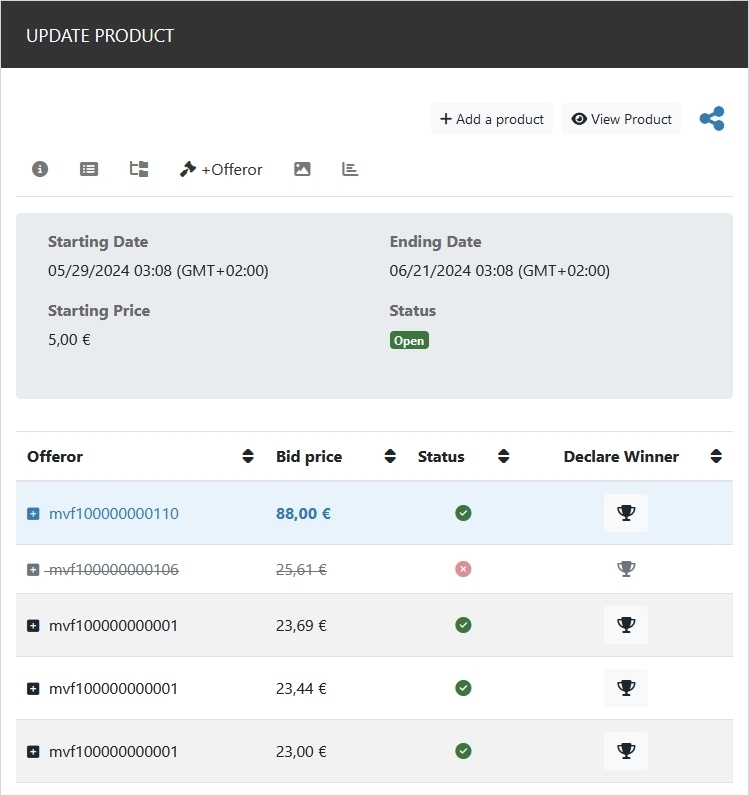Screen dimensions: 749x795
Task: Declare winner for the 23,69 € bid
Action: 626,625
